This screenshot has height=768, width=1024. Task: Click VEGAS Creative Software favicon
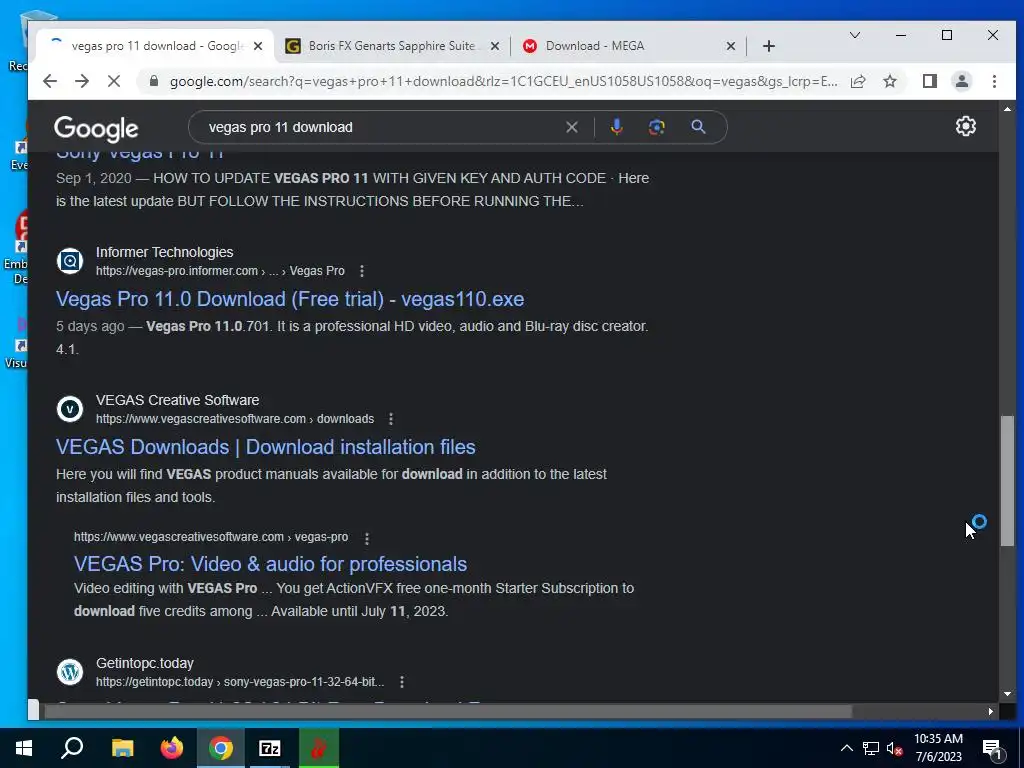[70, 409]
